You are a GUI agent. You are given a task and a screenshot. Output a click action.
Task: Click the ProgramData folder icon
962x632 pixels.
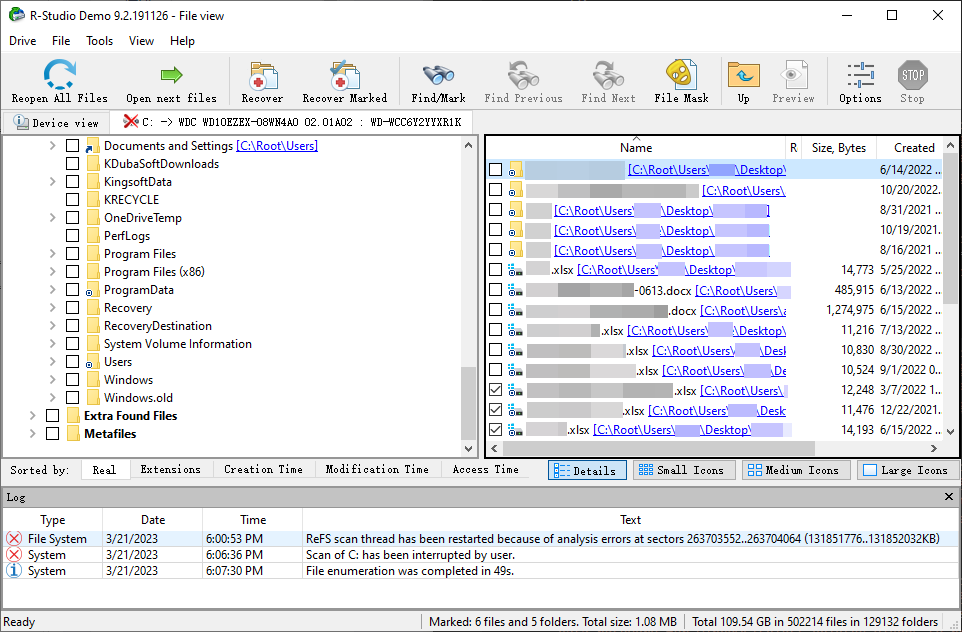point(93,290)
